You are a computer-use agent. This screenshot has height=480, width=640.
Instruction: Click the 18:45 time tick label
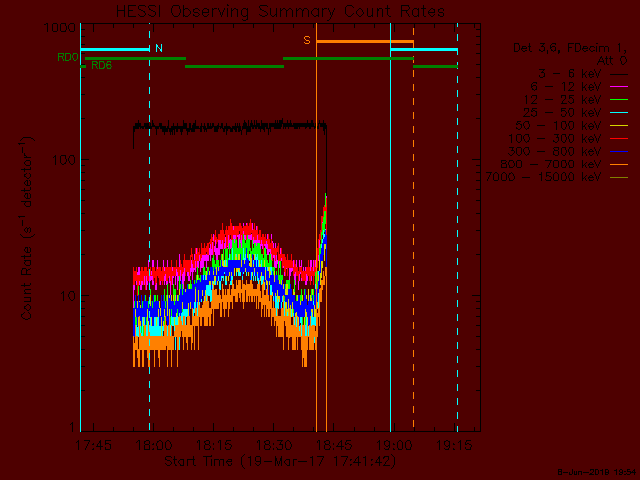point(334,445)
